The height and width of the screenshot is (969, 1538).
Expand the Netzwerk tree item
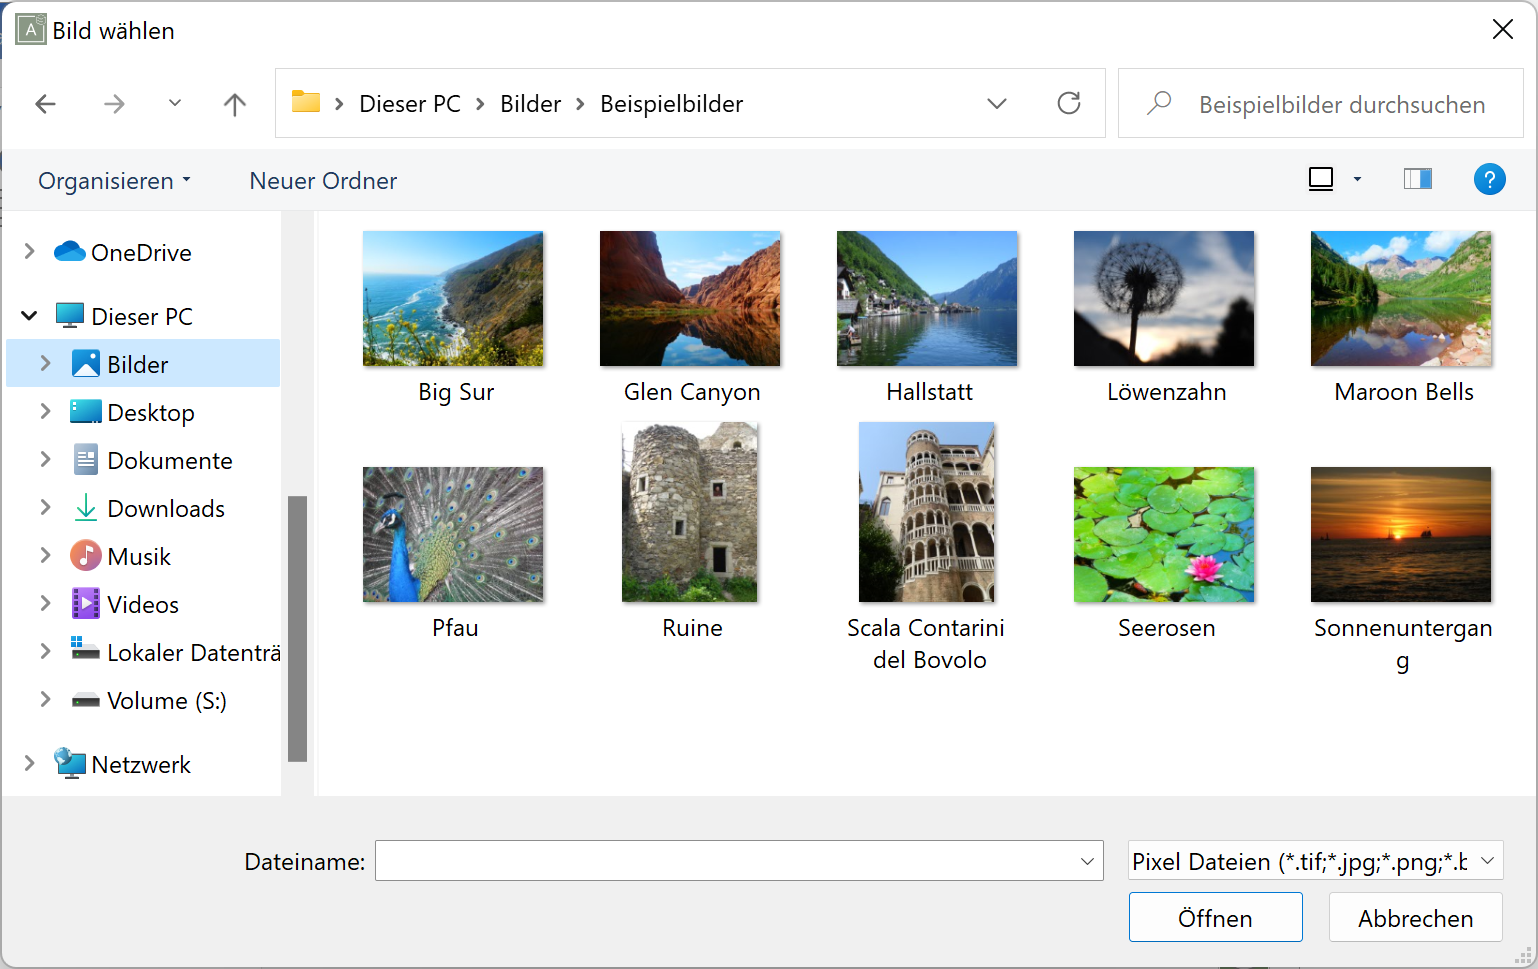click(x=28, y=763)
